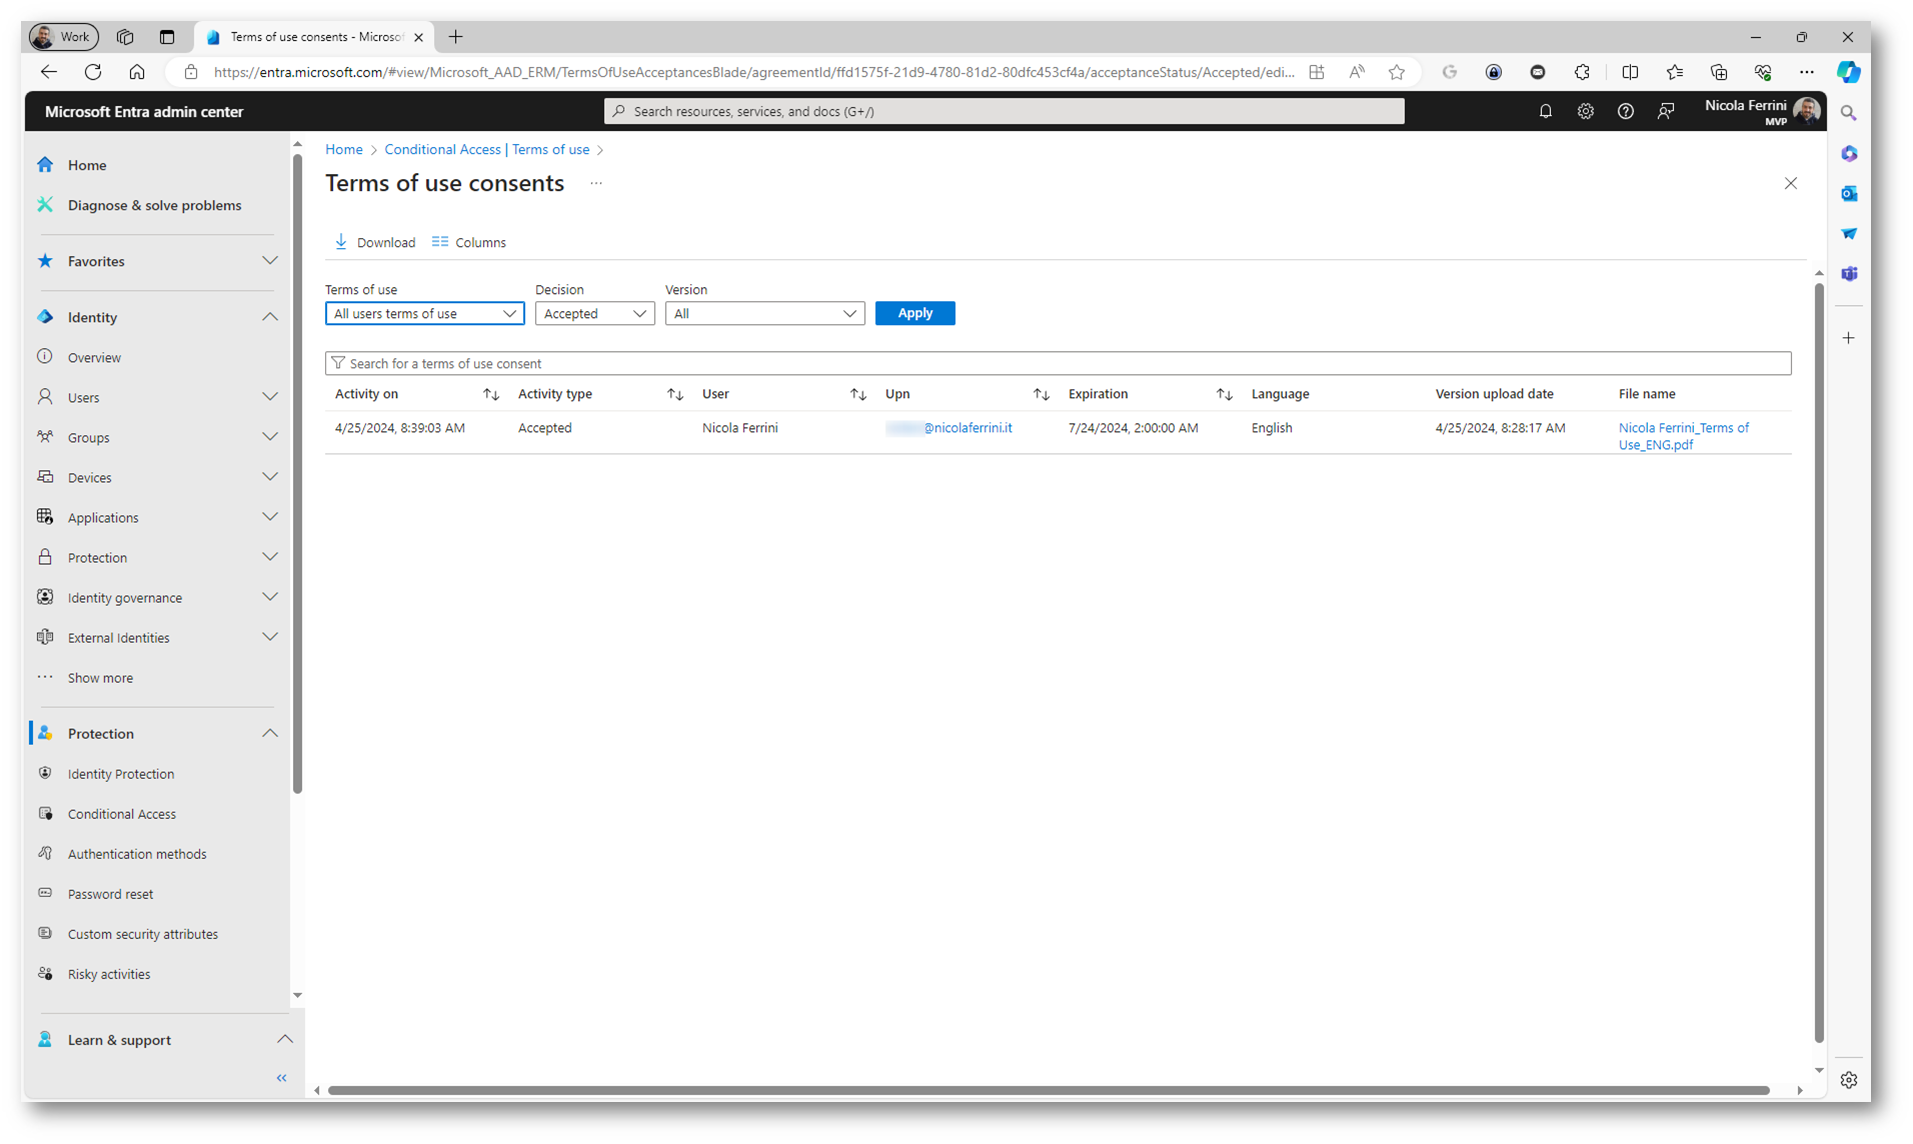Click the browser home icon

tap(137, 72)
